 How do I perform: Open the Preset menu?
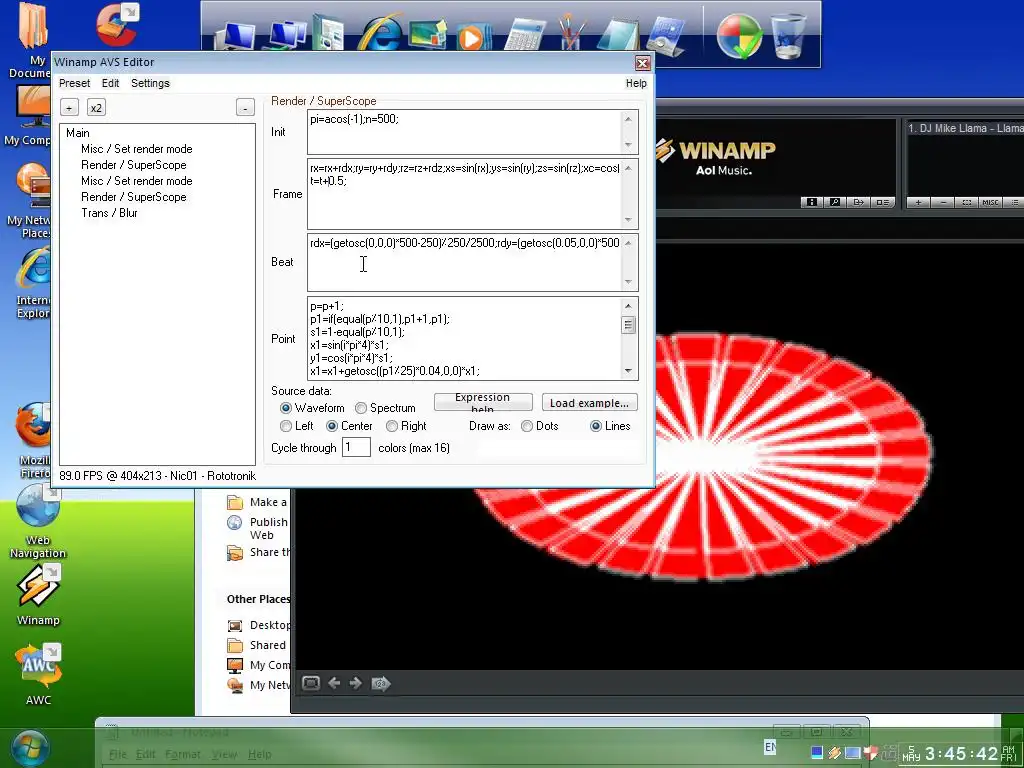(74, 83)
